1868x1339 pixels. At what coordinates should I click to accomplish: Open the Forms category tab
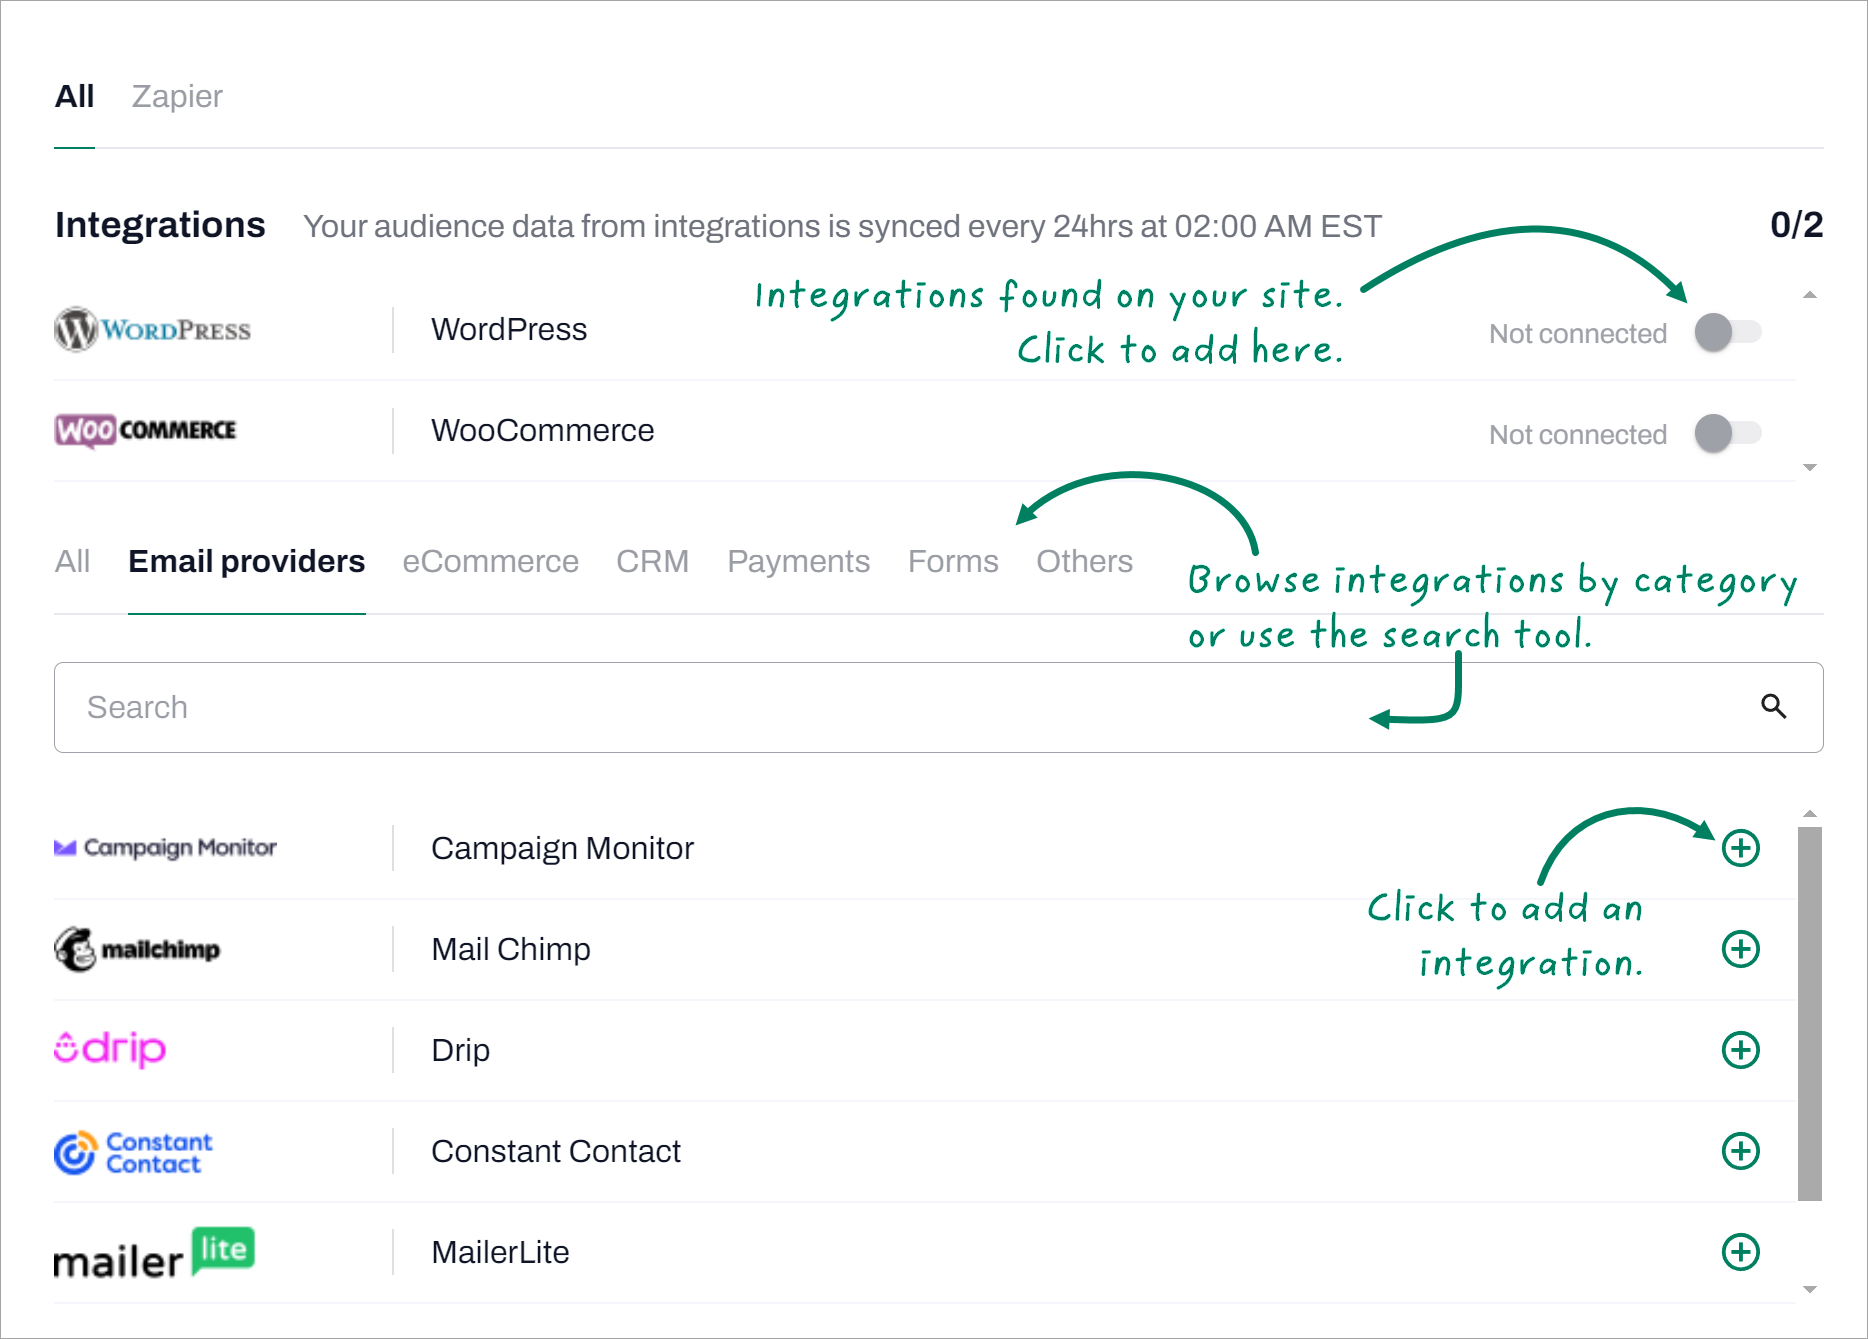coord(952,561)
